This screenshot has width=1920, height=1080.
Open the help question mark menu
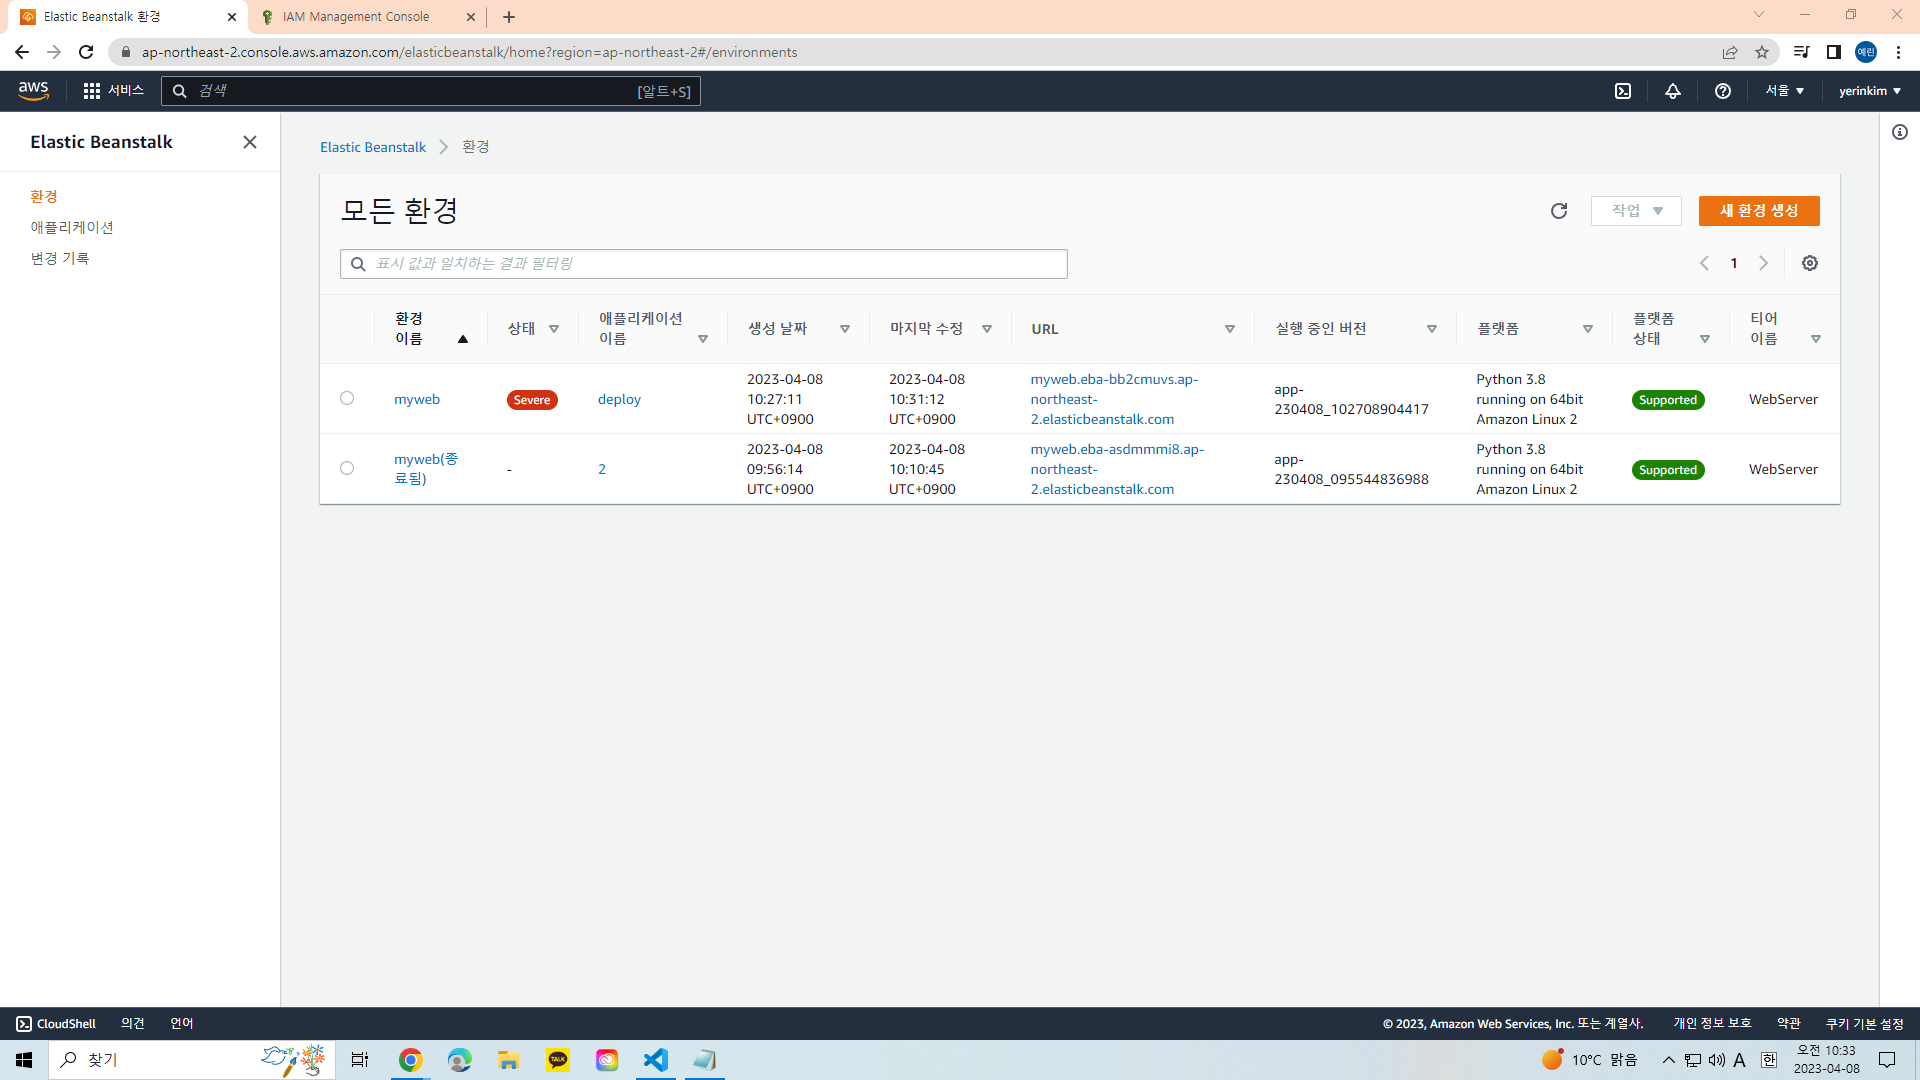[1723, 91]
